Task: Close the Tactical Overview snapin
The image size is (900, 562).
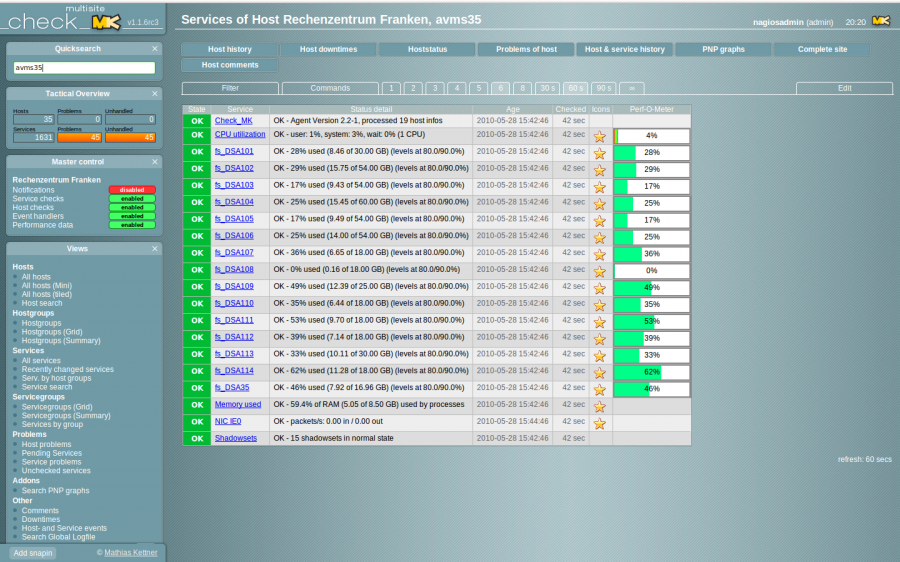Action: coord(155,93)
